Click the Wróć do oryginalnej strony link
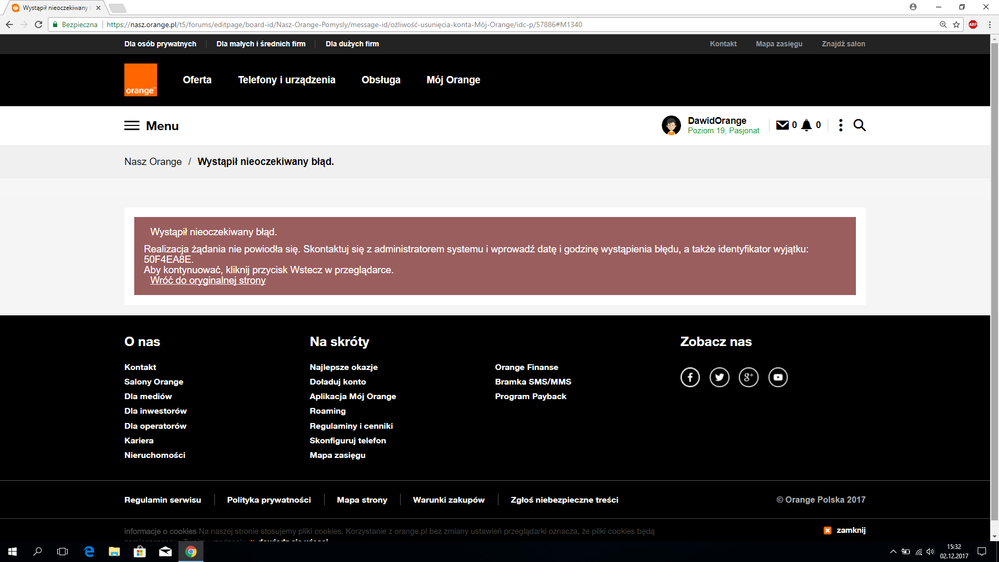The height and width of the screenshot is (562, 999). pos(208,281)
